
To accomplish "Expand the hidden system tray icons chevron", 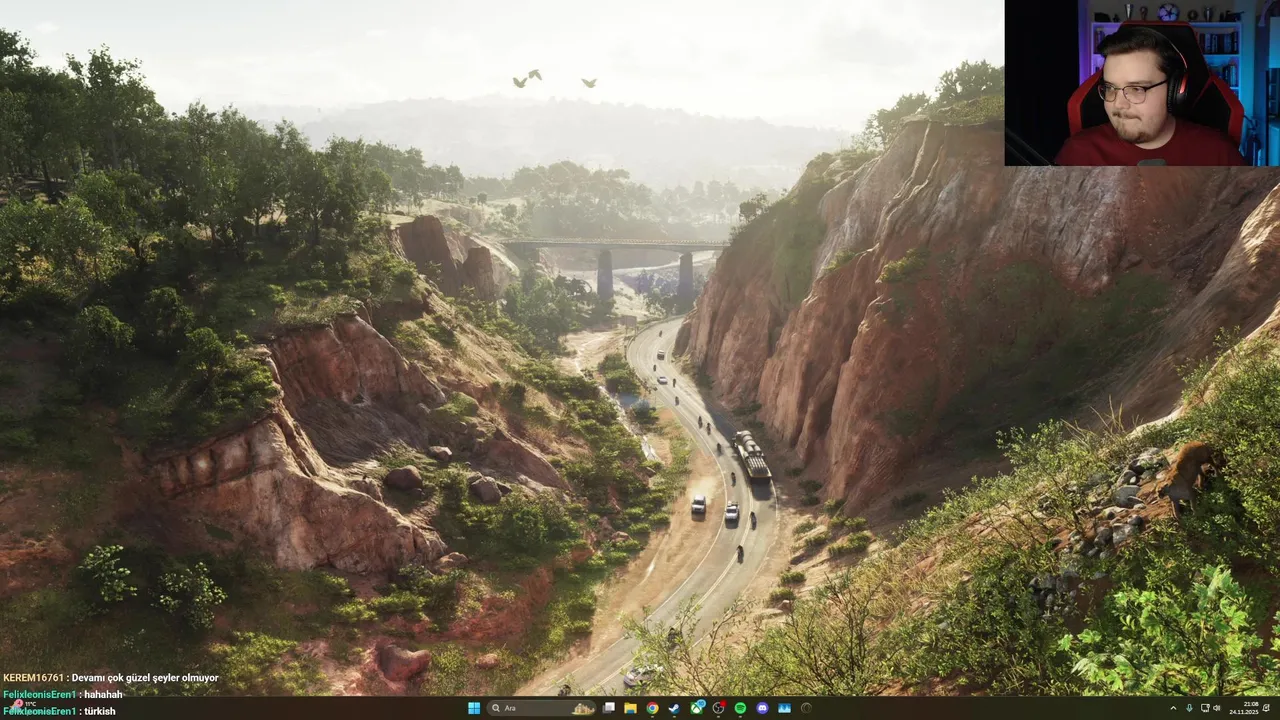I will (1174, 708).
